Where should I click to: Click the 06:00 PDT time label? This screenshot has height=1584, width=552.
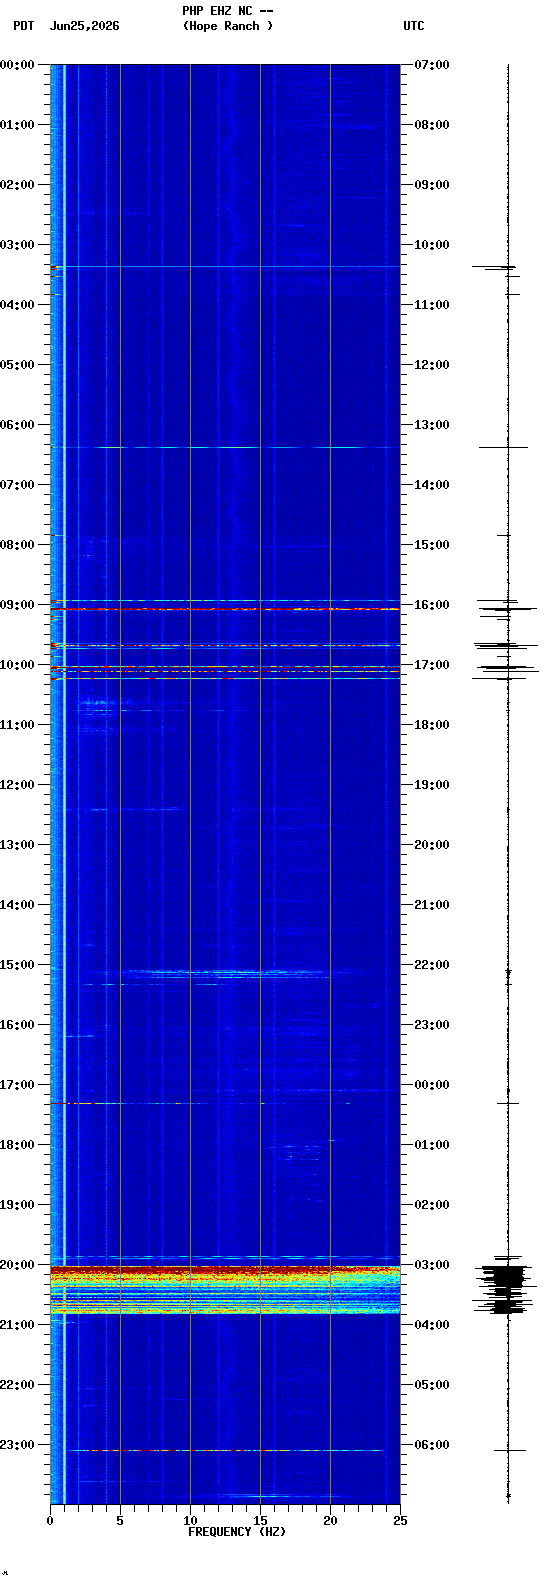tap(17, 425)
